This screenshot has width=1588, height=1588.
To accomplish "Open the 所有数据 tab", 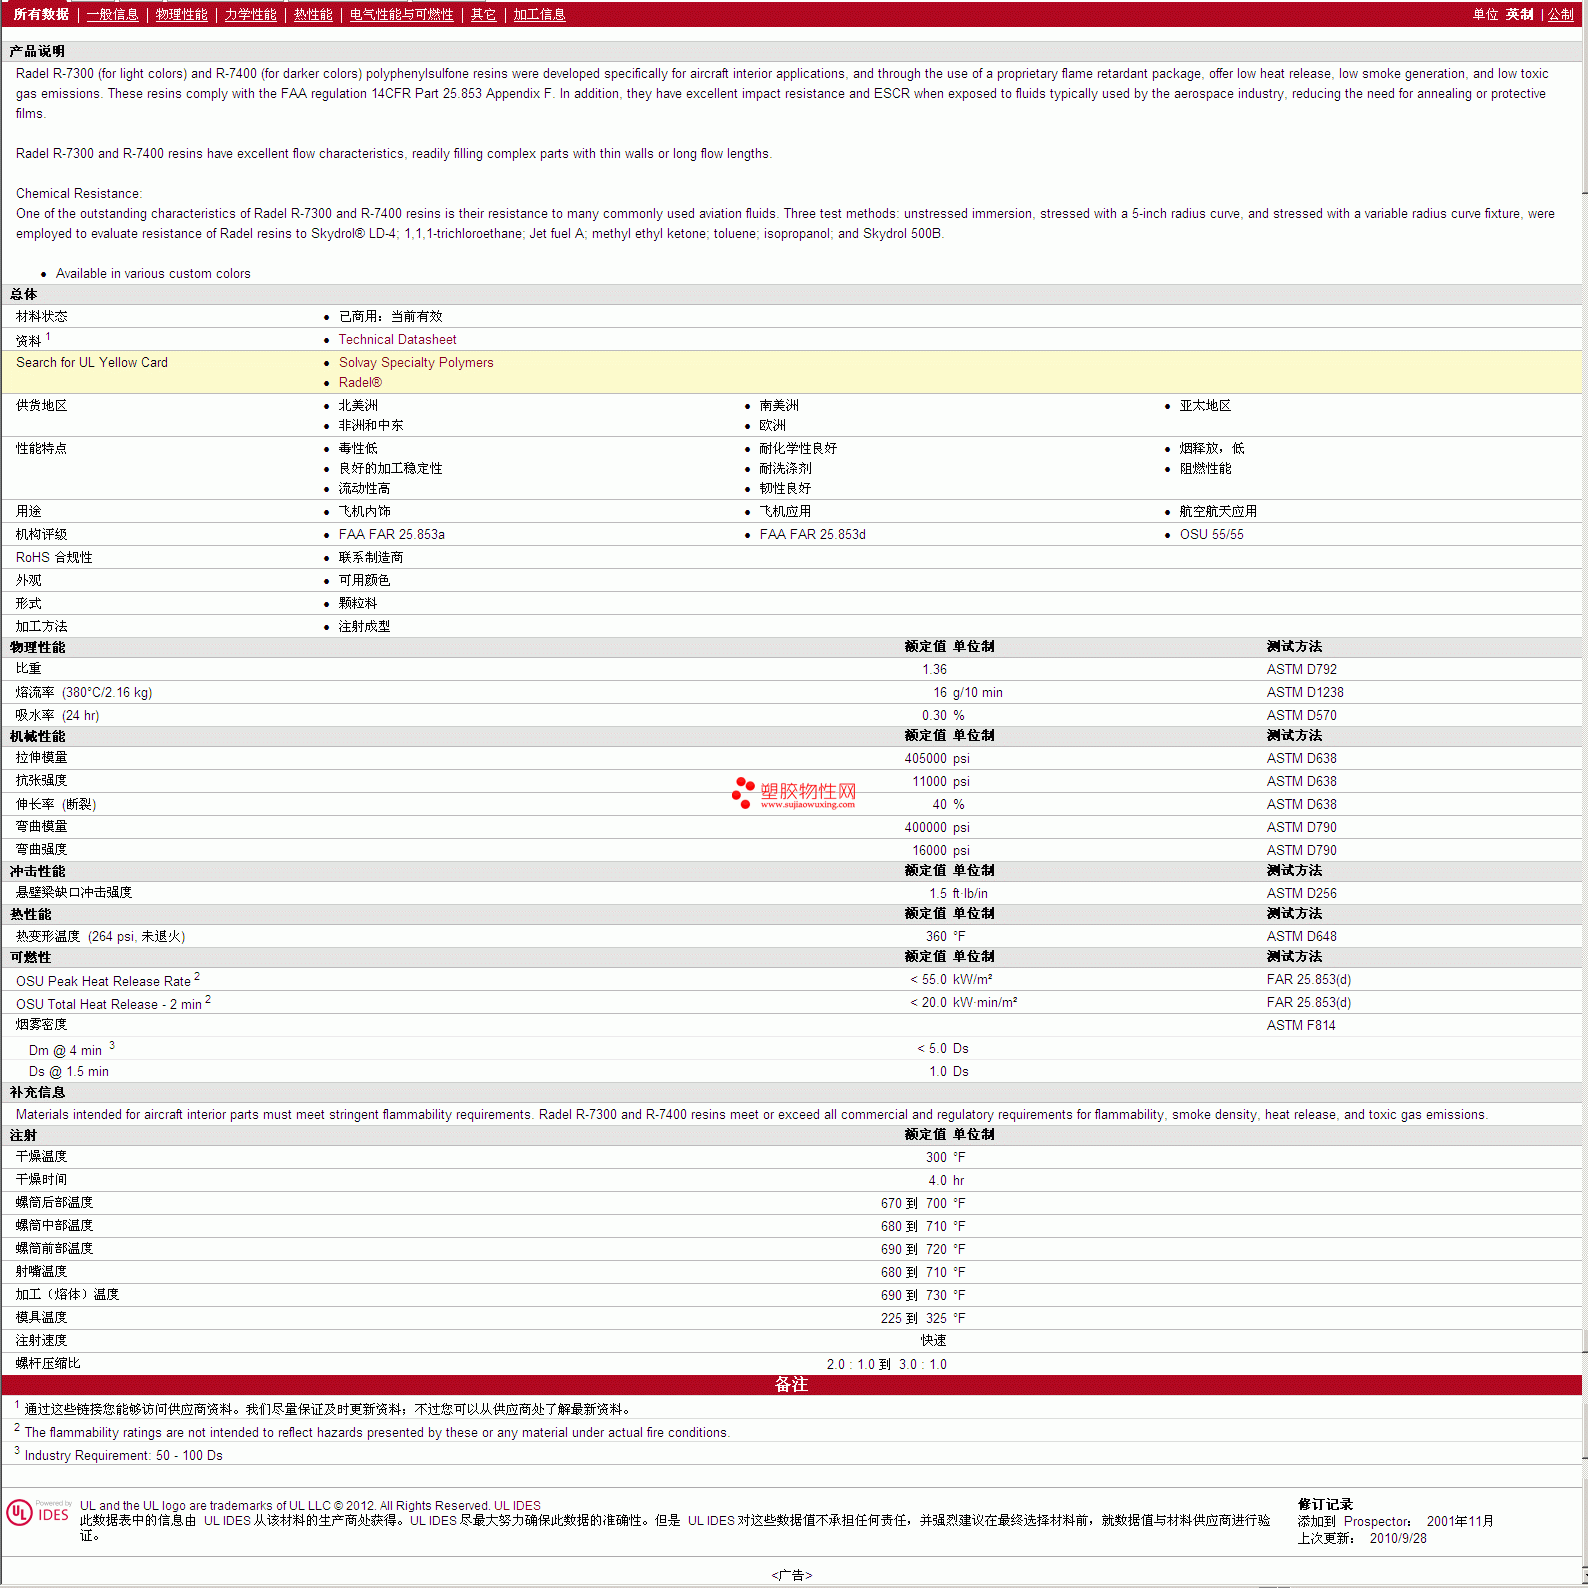I will [x=41, y=14].
